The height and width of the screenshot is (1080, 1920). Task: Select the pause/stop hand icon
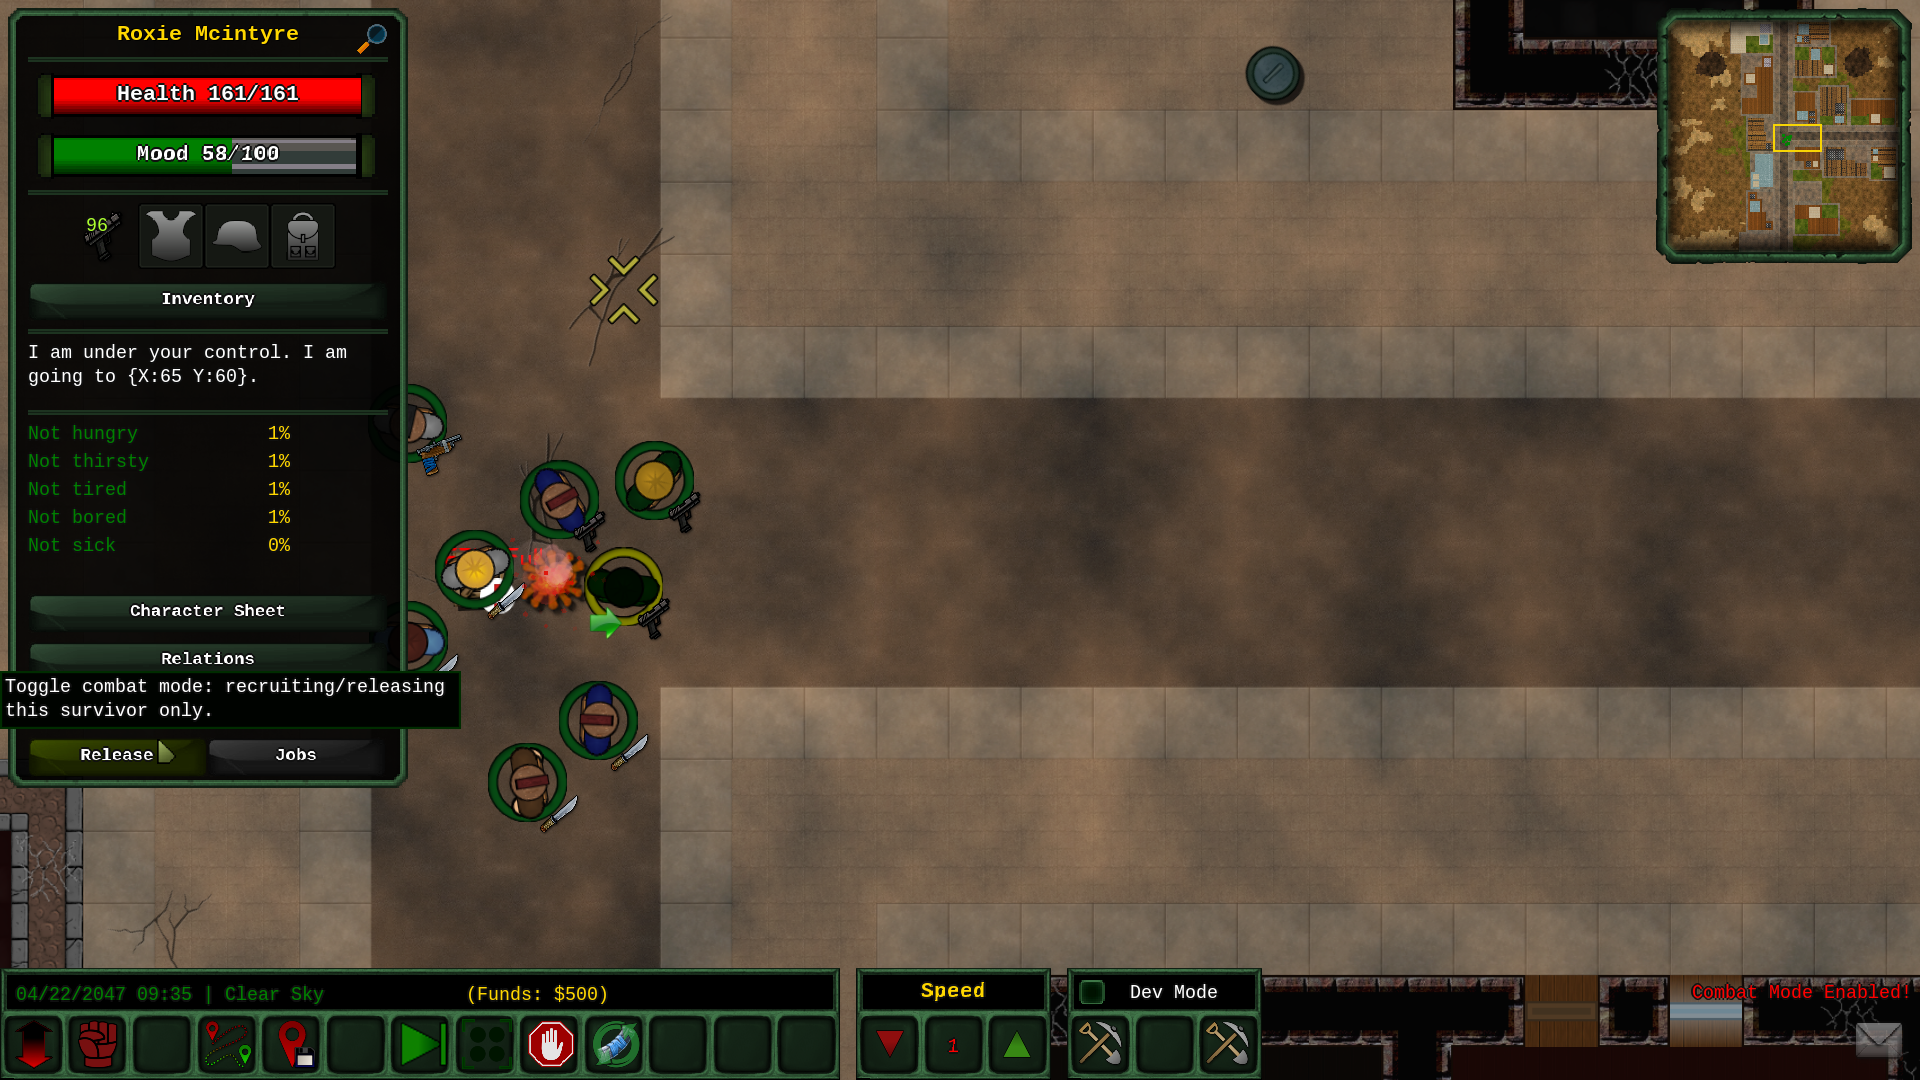(550, 1044)
